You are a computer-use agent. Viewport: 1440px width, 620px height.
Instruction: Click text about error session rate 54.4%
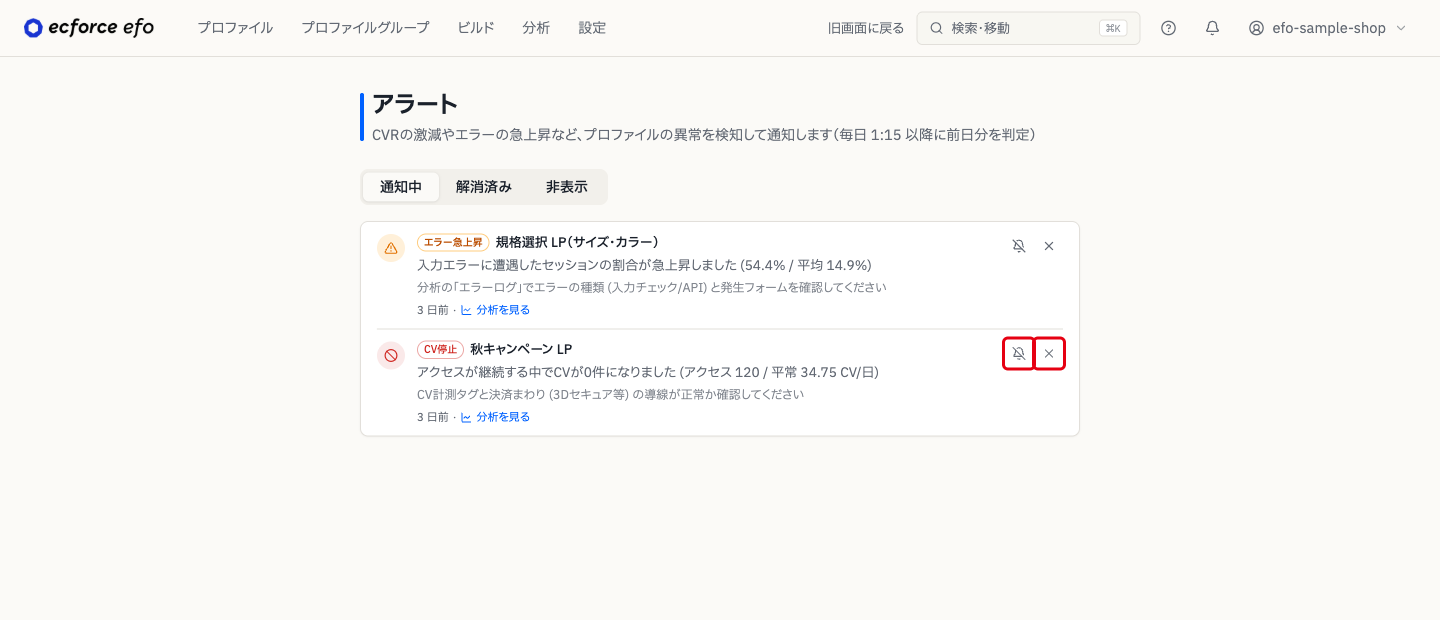coord(644,265)
